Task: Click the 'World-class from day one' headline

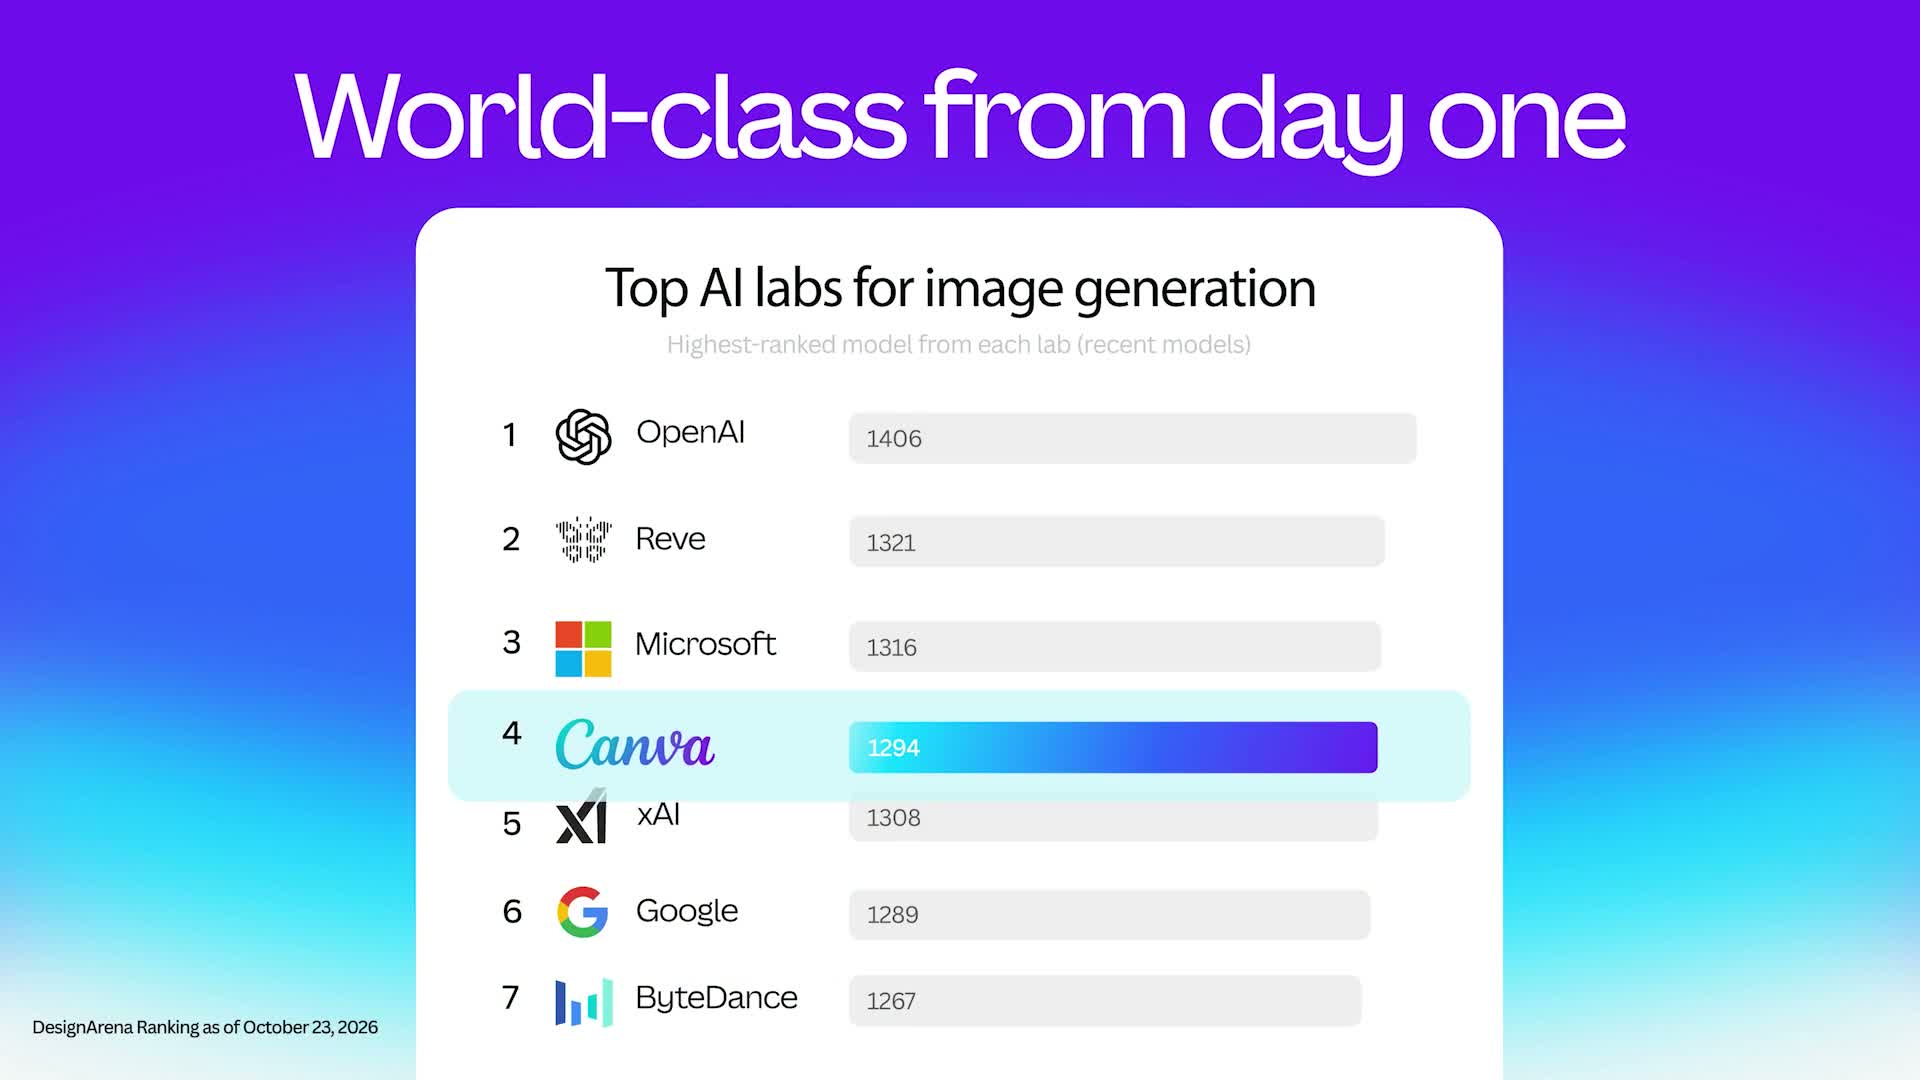Action: pyautogui.click(x=960, y=118)
